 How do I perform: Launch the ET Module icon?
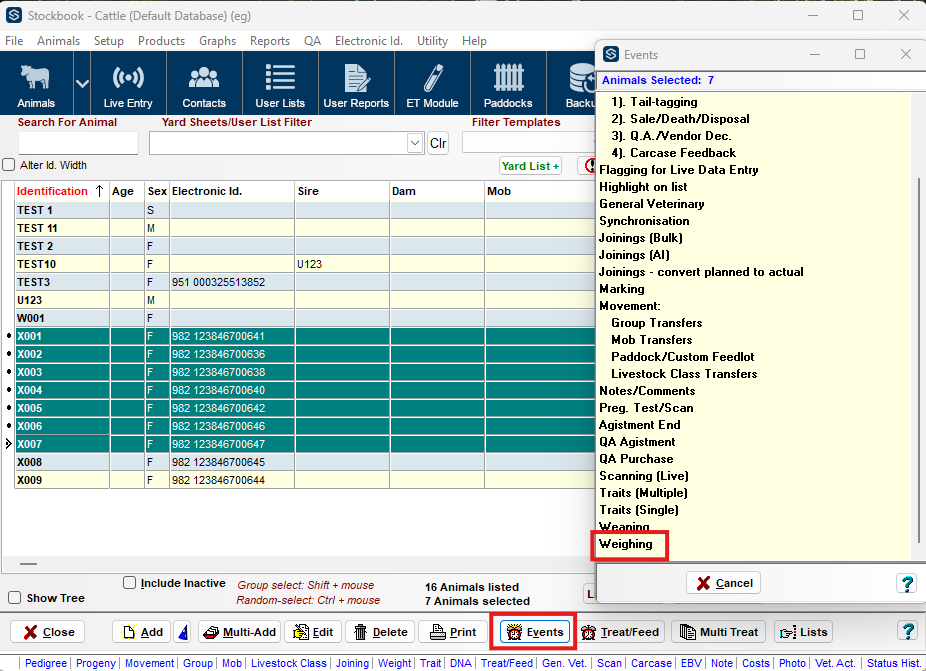coord(432,85)
